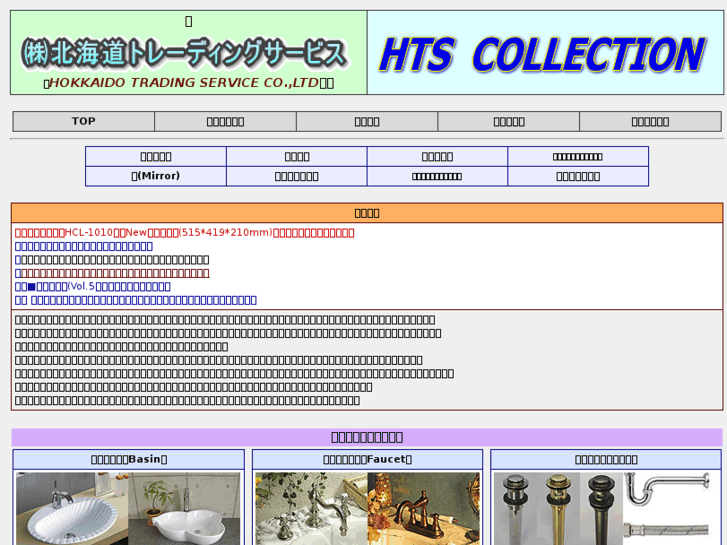Image resolution: width=727 pixels, height=545 pixels.
Task: Click the HTS COLLECTION banner
Action: coord(545,53)
